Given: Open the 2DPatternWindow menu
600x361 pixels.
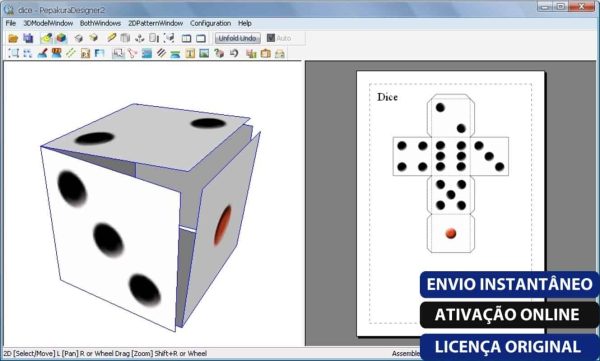Looking at the screenshot, I should pyautogui.click(x=155, y=23).
